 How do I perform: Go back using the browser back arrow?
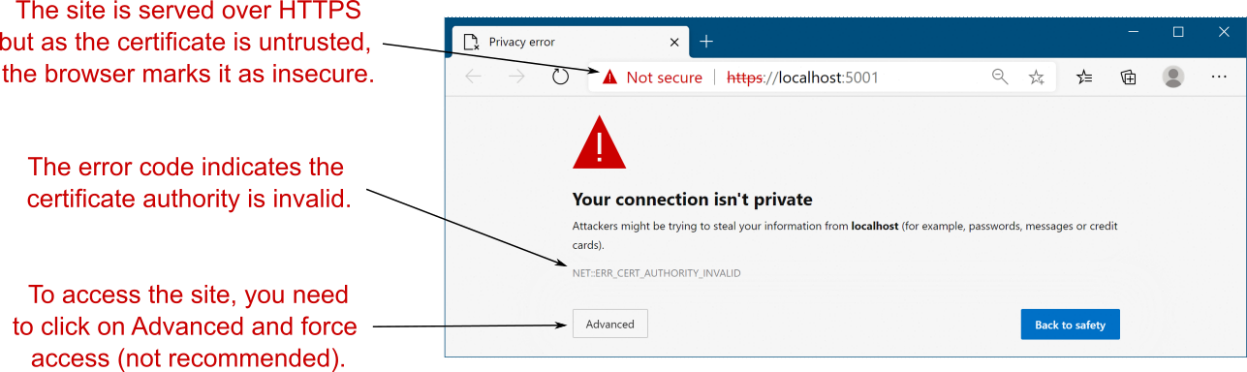tap(474, 77)
